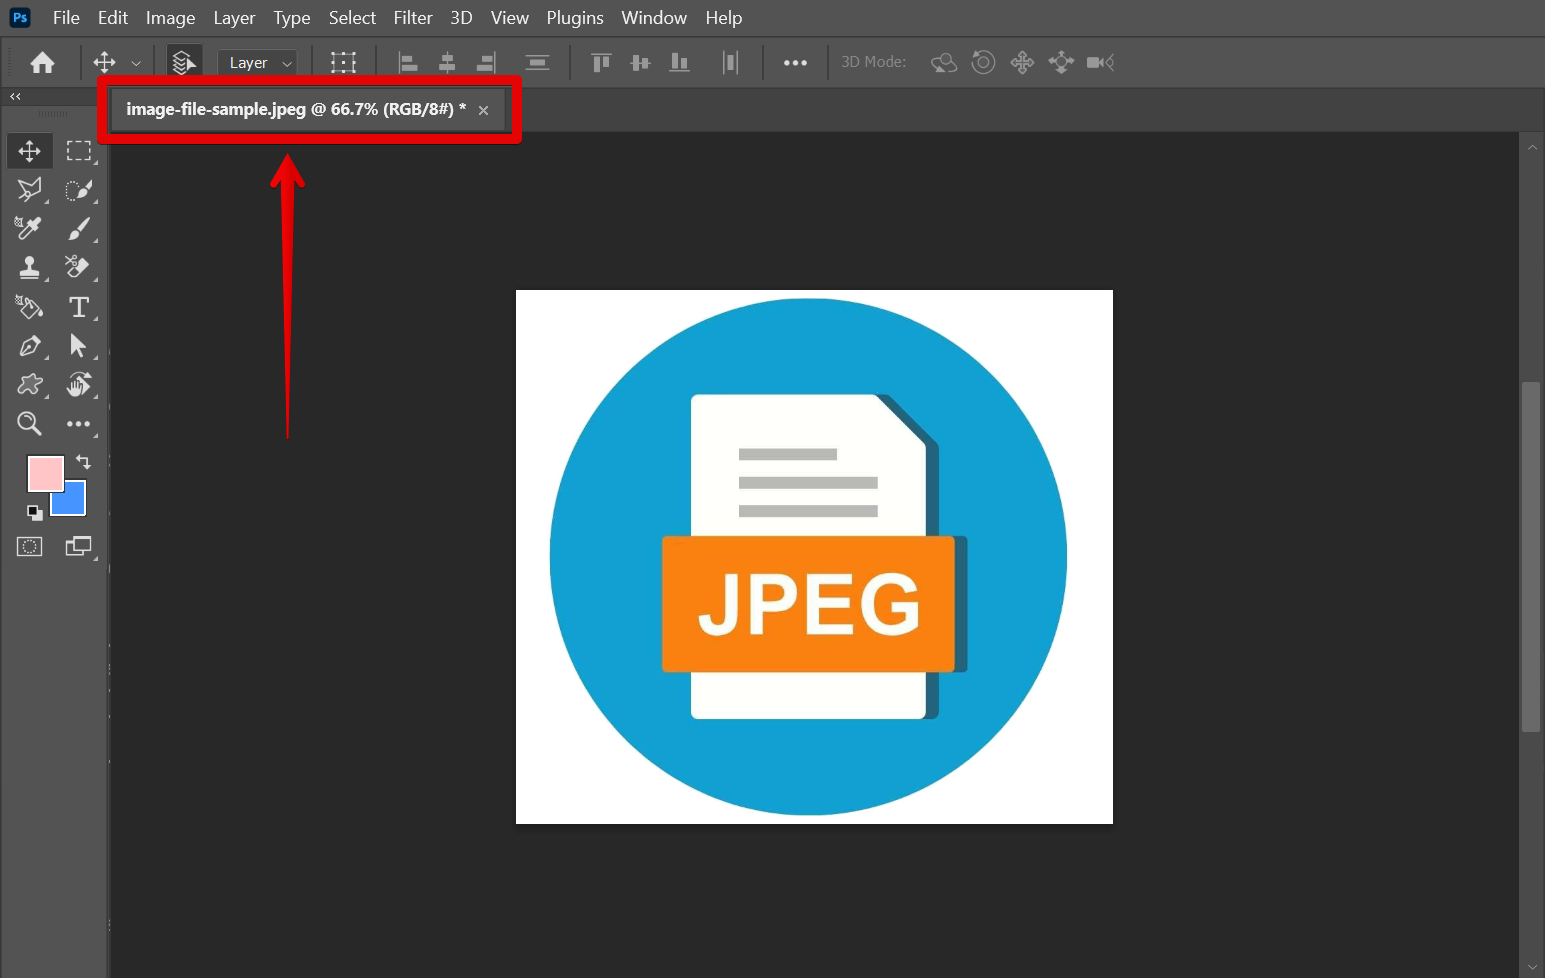Select the Rectangular Marquee tool
Image resolution: width=1545 pixels, height=978 pixels.
[x=78, y=151]
